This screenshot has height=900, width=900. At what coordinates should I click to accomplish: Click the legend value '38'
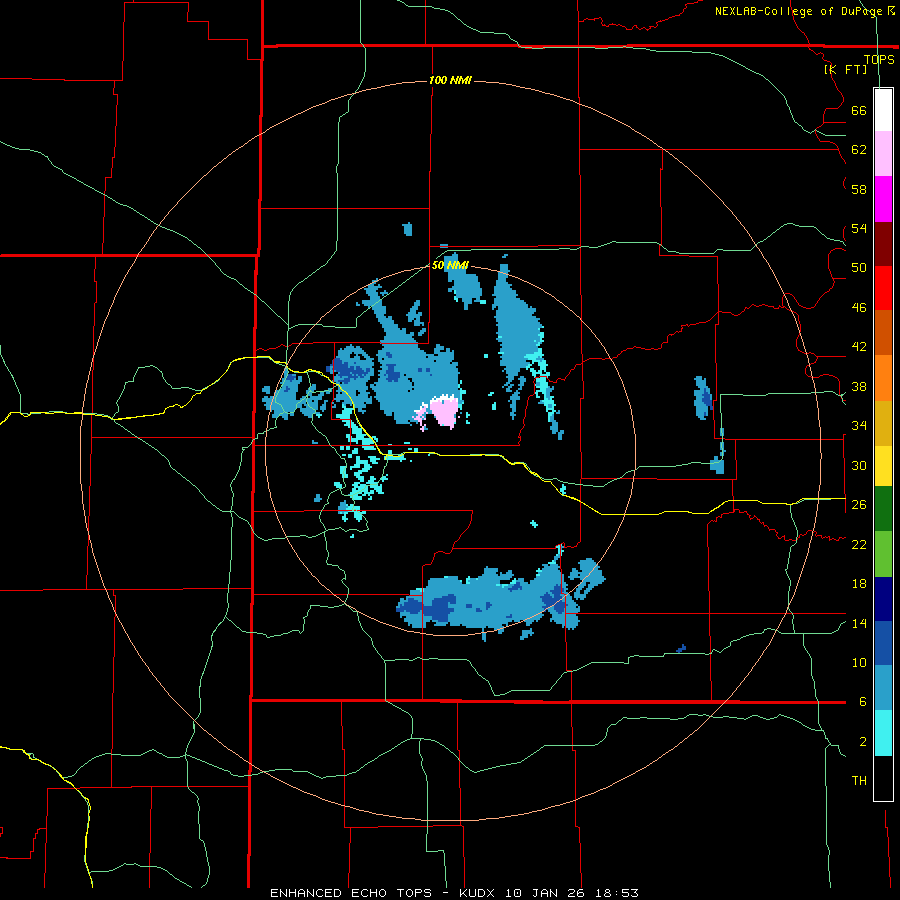pyautogui.click(x=859, y=386)
